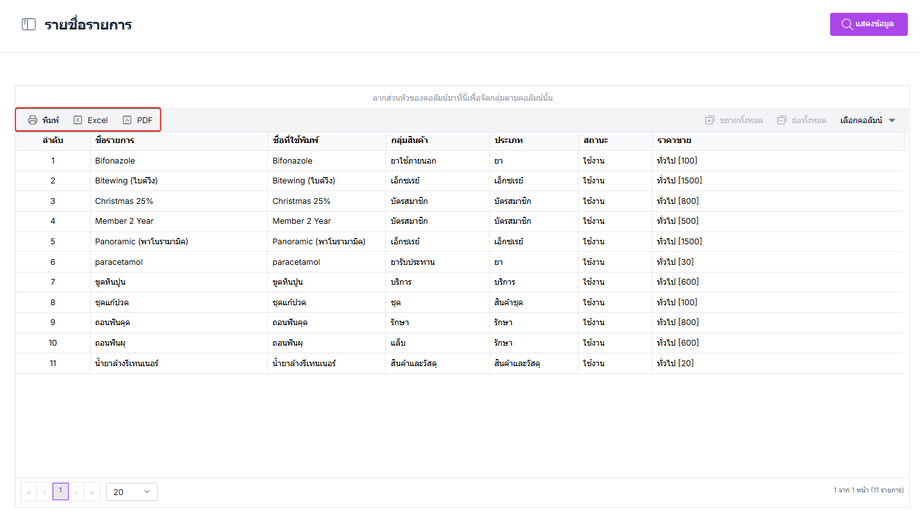Click the ขยายทั้งหมด expand-all icon
Viewport: 920px width, 513px height.
click(710, 120)
